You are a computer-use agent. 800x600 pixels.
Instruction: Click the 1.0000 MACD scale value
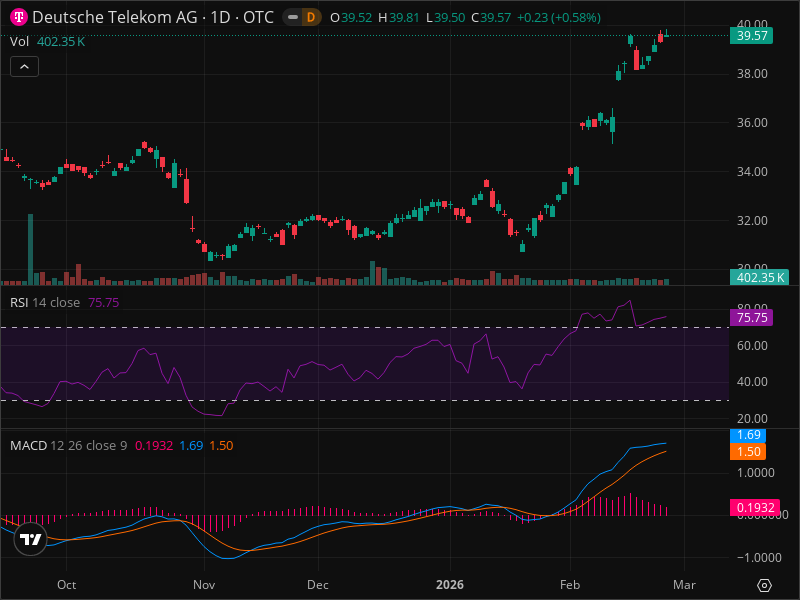tap(756, 472)
